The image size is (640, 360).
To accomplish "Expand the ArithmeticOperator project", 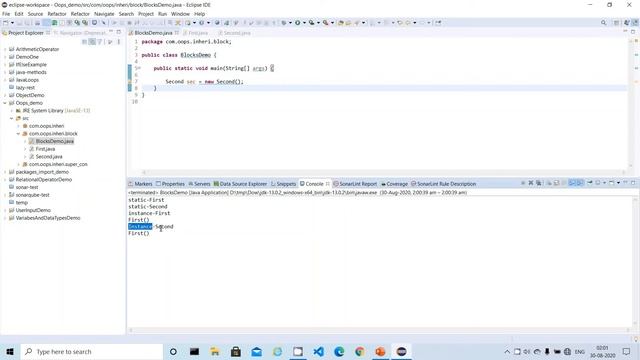I will click(x=5, y=49).
